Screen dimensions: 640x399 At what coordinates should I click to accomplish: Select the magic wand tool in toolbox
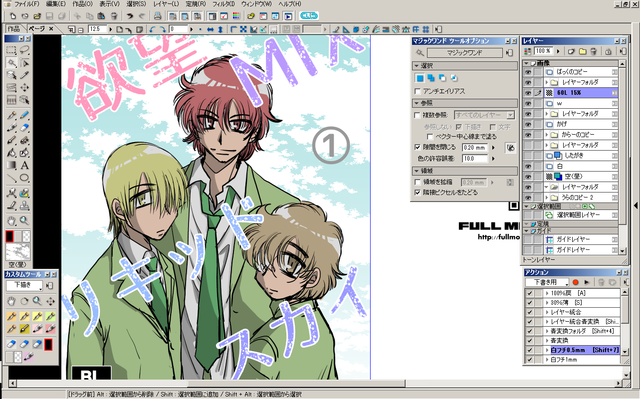coord(11,63)
